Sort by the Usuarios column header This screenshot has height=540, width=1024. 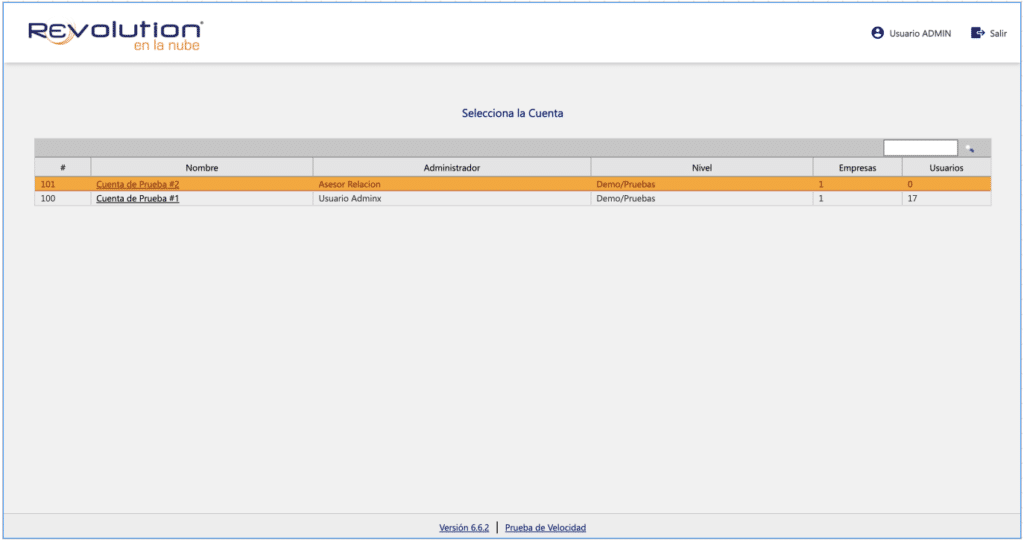(x=946, y=168)
